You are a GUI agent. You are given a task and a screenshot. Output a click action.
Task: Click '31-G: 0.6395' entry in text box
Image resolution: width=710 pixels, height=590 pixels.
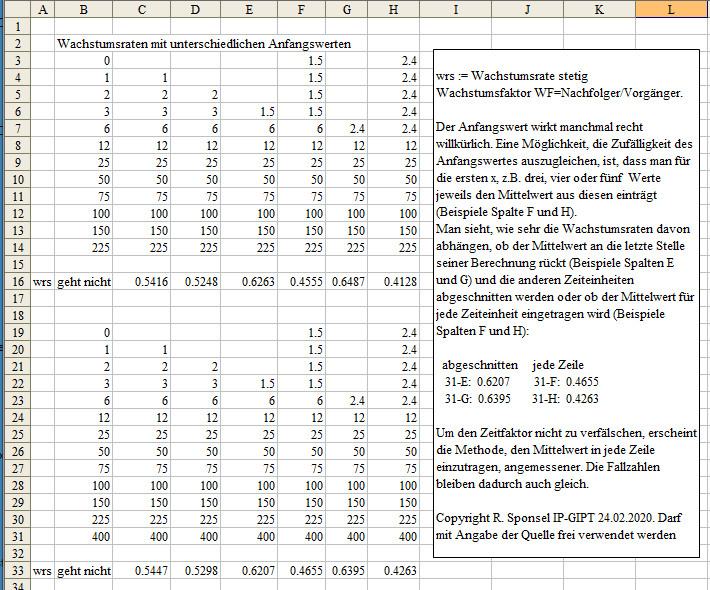pos(477,398)
